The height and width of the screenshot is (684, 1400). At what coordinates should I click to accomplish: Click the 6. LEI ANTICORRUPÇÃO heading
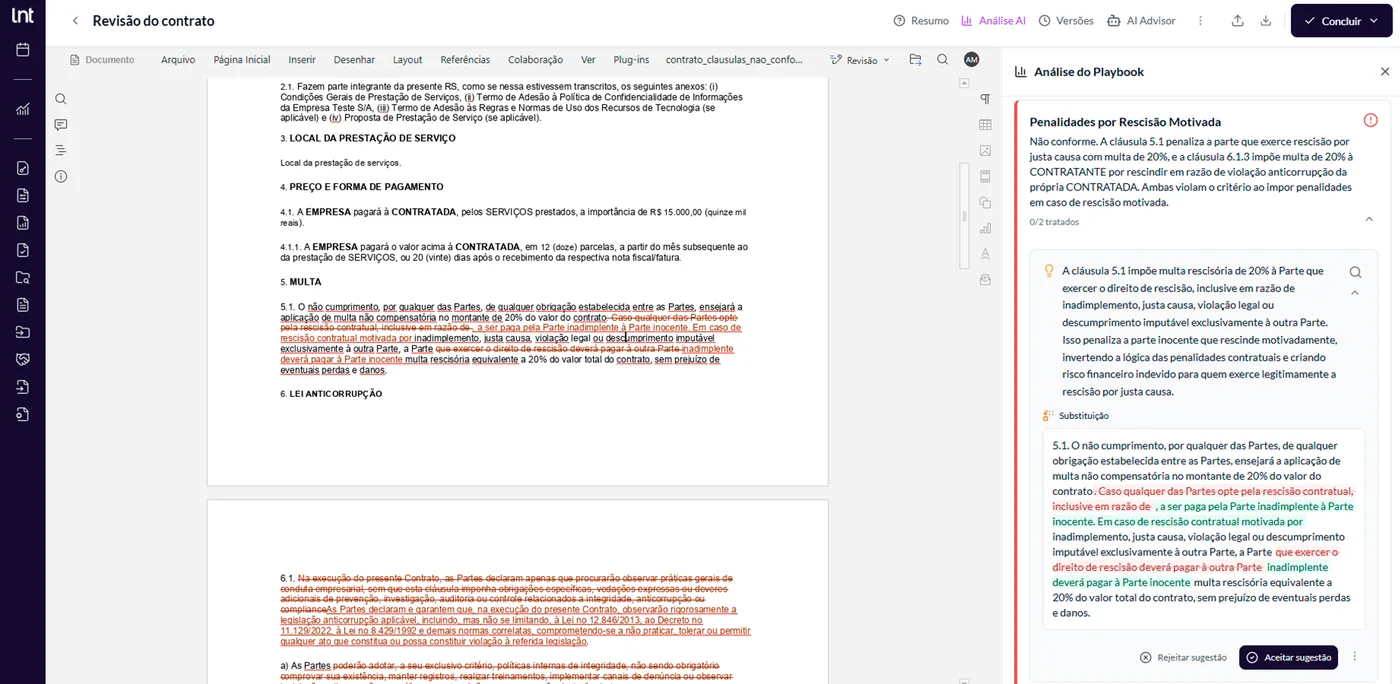(331, 394)
